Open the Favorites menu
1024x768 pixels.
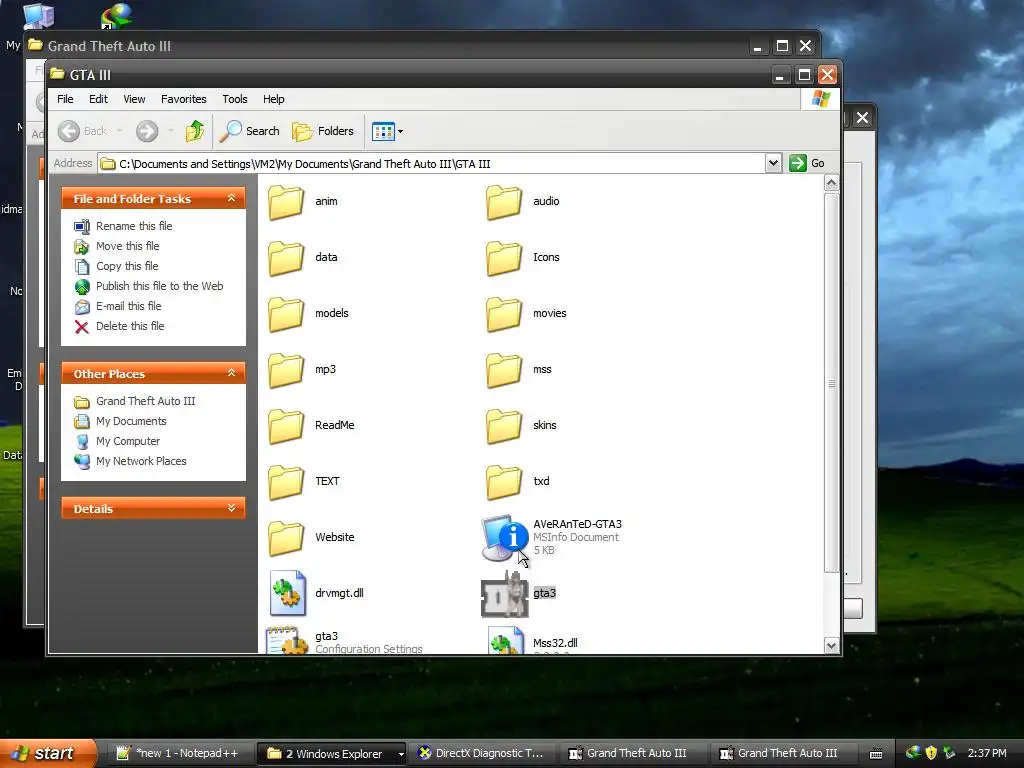point(184,99)
